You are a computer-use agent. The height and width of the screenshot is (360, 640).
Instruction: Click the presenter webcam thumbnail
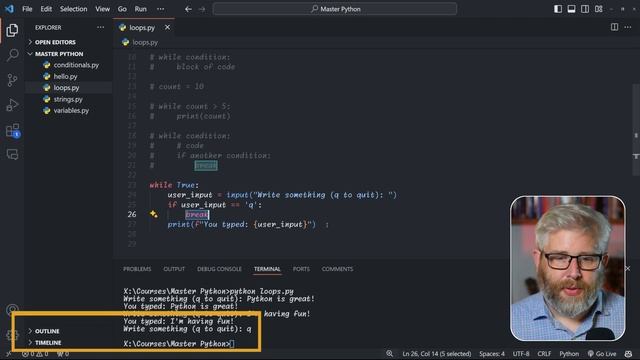(567, 268)
